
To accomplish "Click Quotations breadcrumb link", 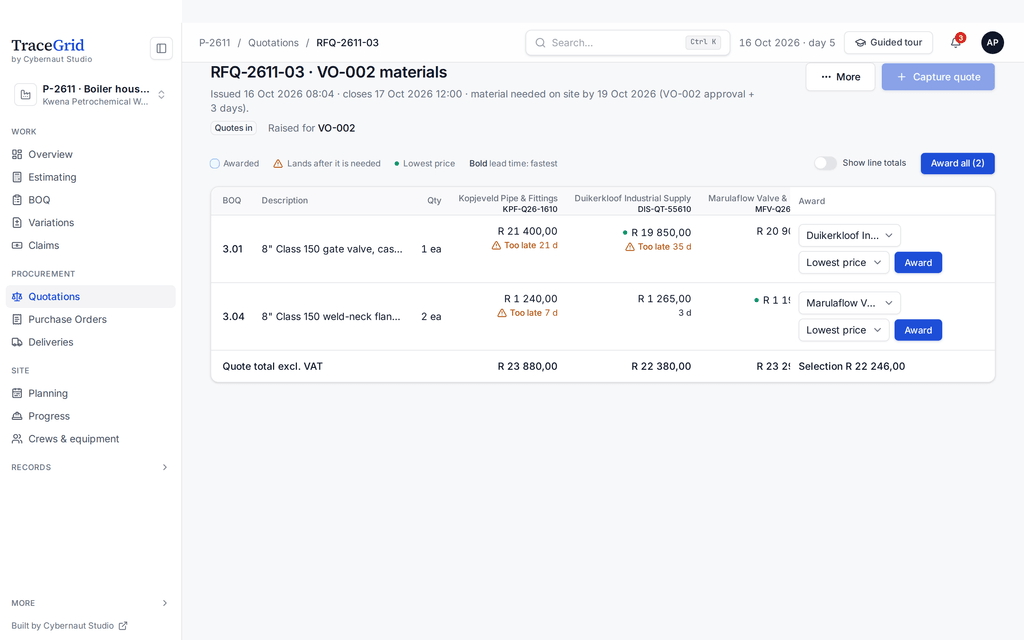I will tap(273, 42).
